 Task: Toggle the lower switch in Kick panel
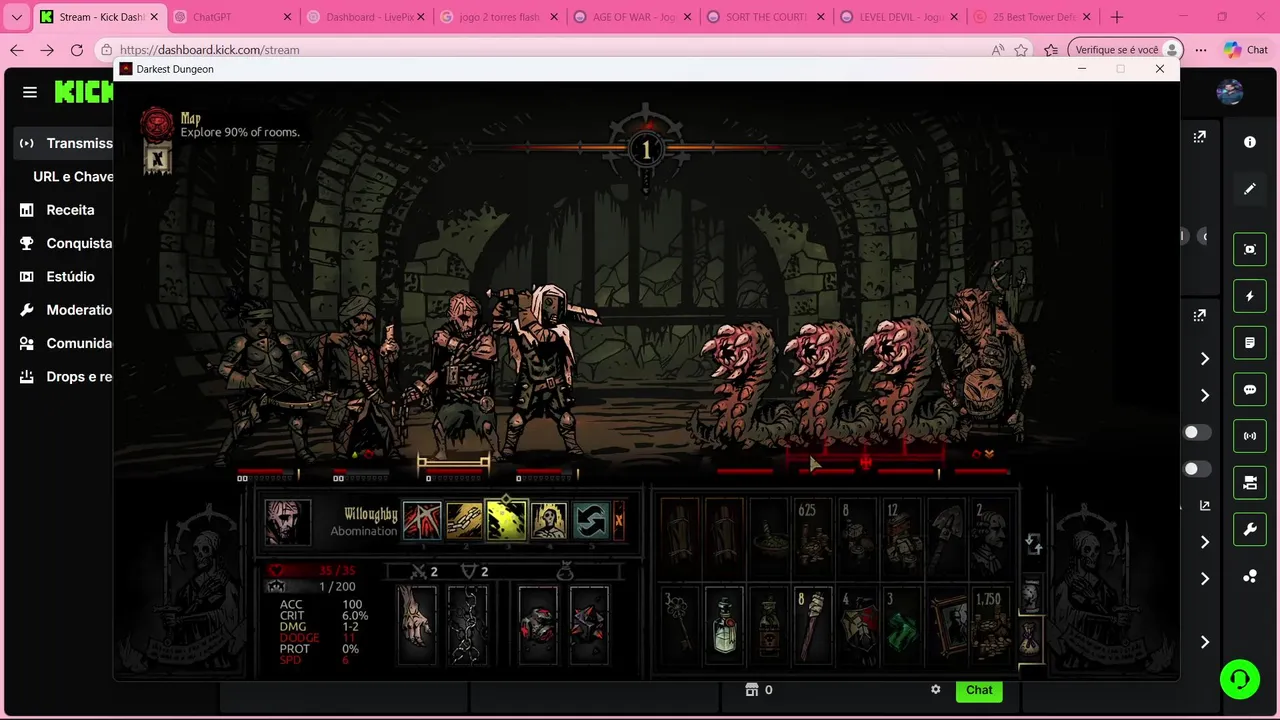(1197, 469)
